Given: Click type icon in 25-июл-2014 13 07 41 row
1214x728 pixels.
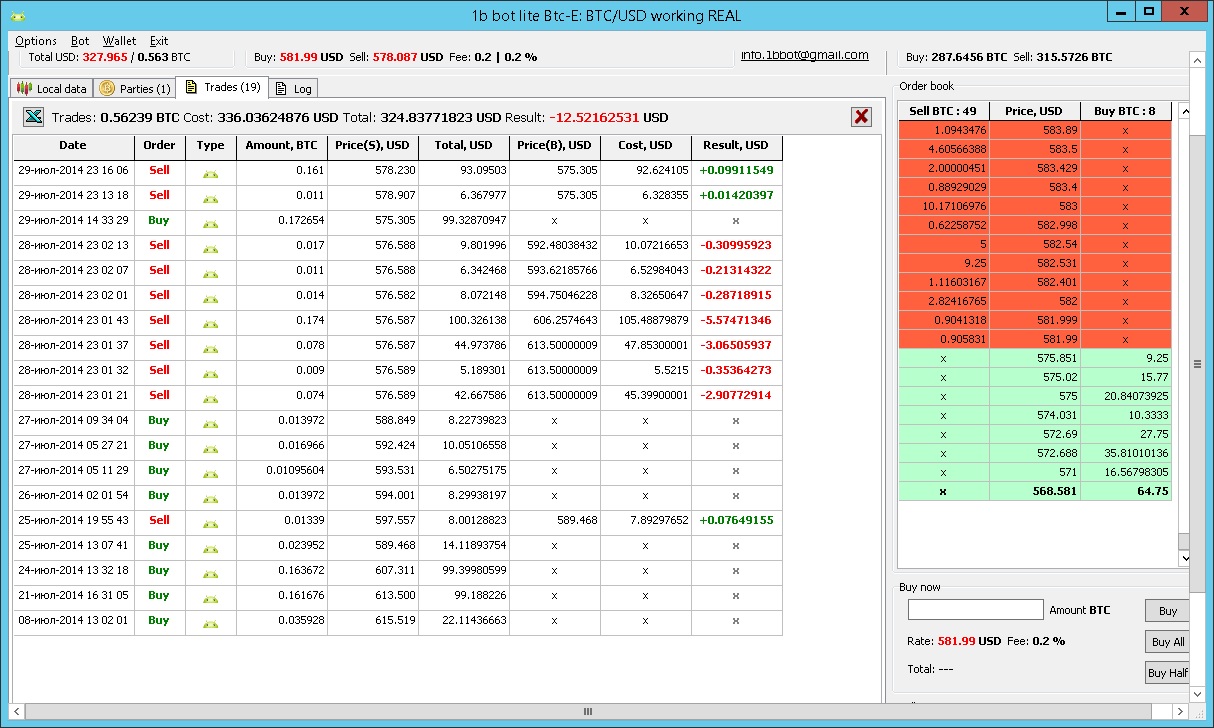Looking at the screenshot, I should [210, 548].
